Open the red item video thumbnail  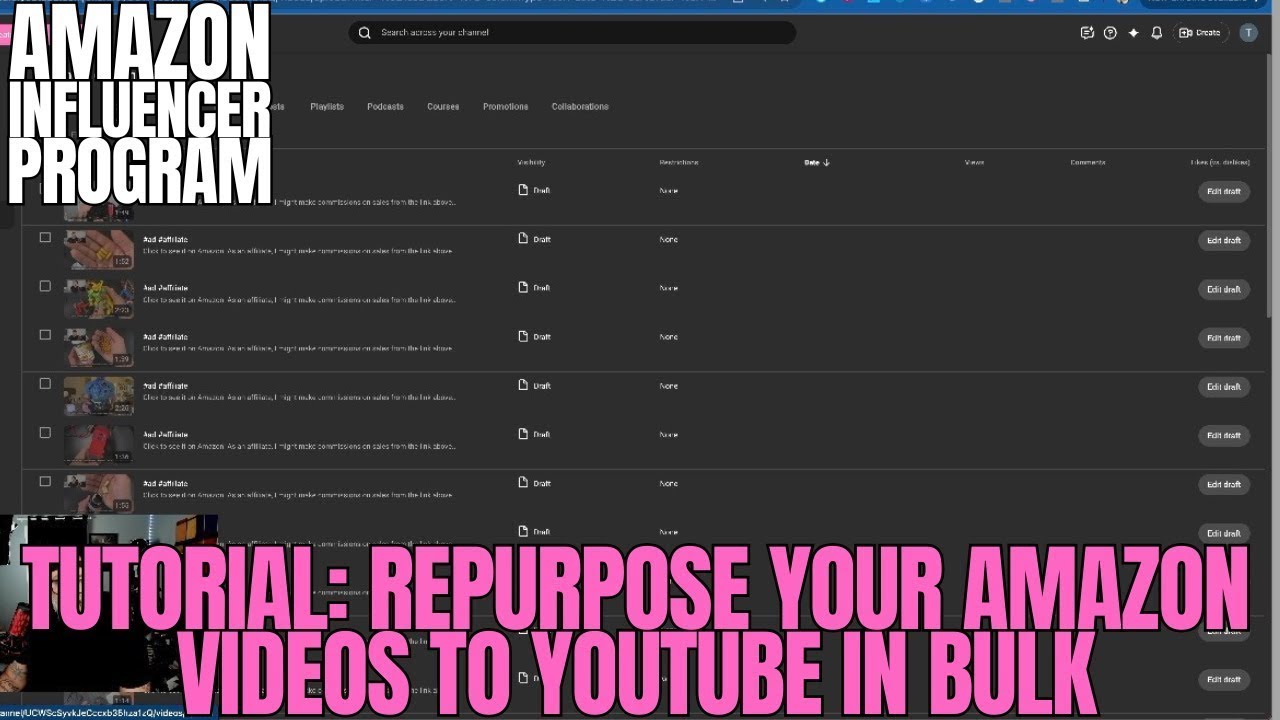click(99, 445)
